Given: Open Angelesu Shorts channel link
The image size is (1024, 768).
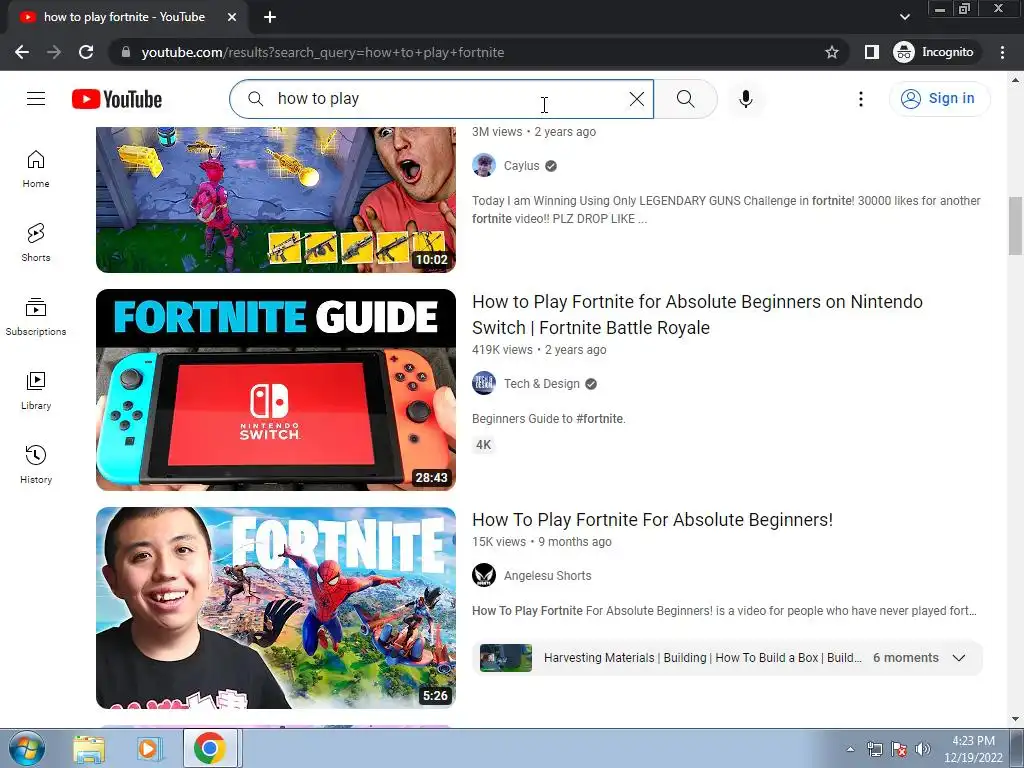Looking at the screenshot, I should click(x=547, y=576).
